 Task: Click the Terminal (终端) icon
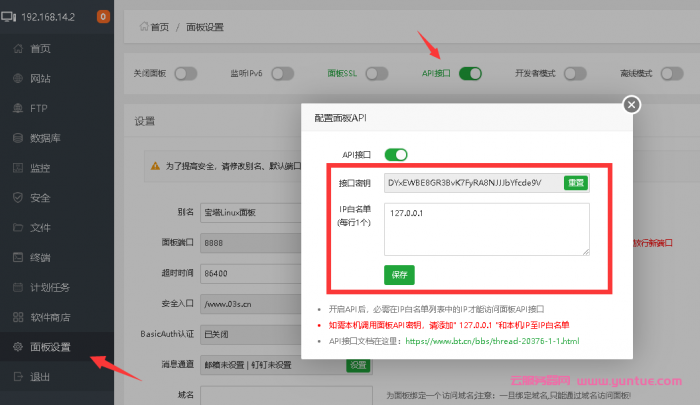pyautogui.click(x=17, y=257)
